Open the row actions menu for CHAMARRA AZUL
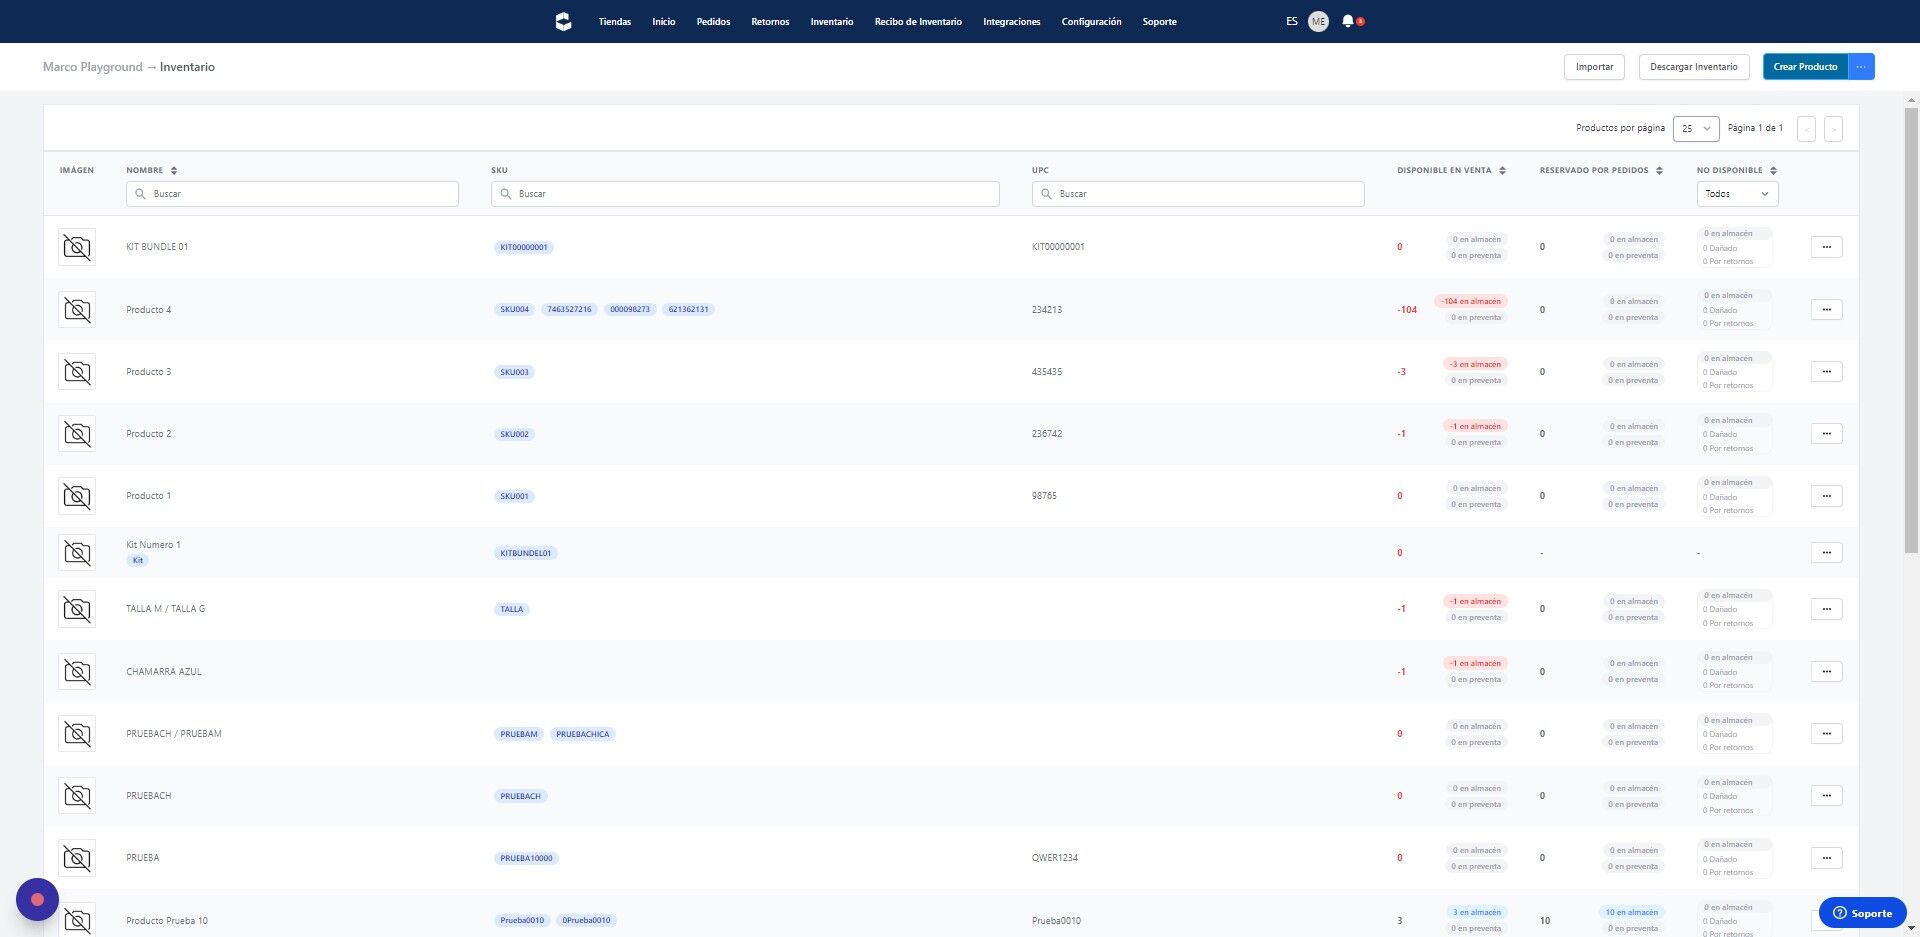Image resolution: width=1920 pixels, height=937 pixels. point(1826,671)
